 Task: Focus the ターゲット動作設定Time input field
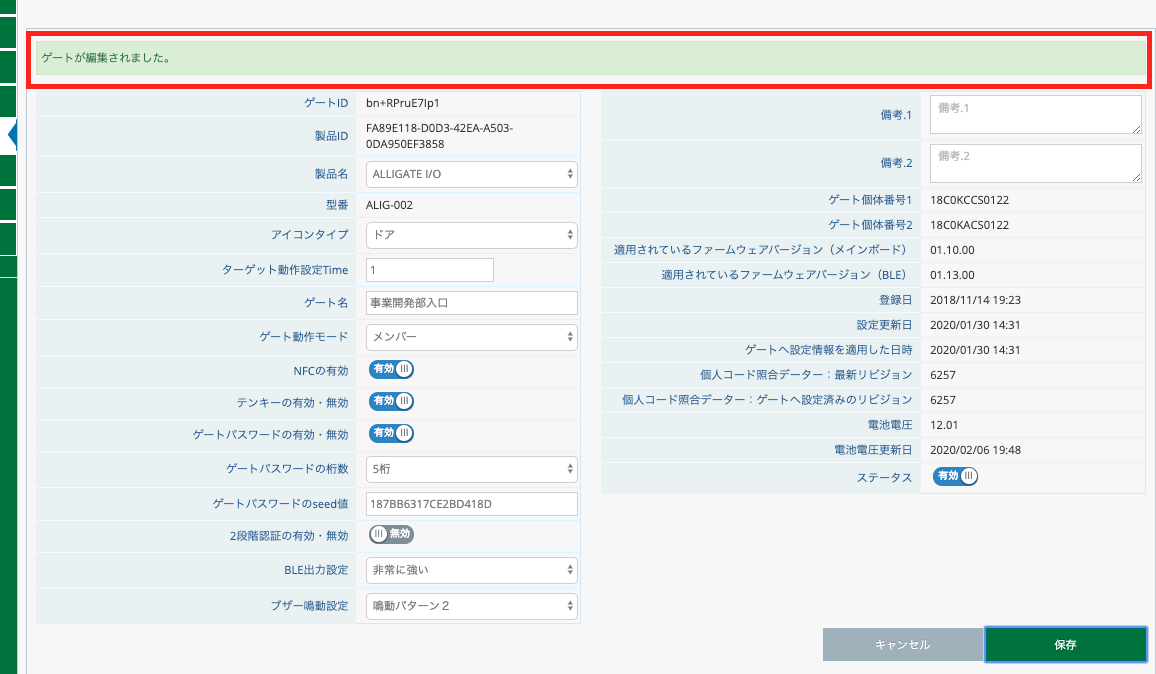(430, 270)
